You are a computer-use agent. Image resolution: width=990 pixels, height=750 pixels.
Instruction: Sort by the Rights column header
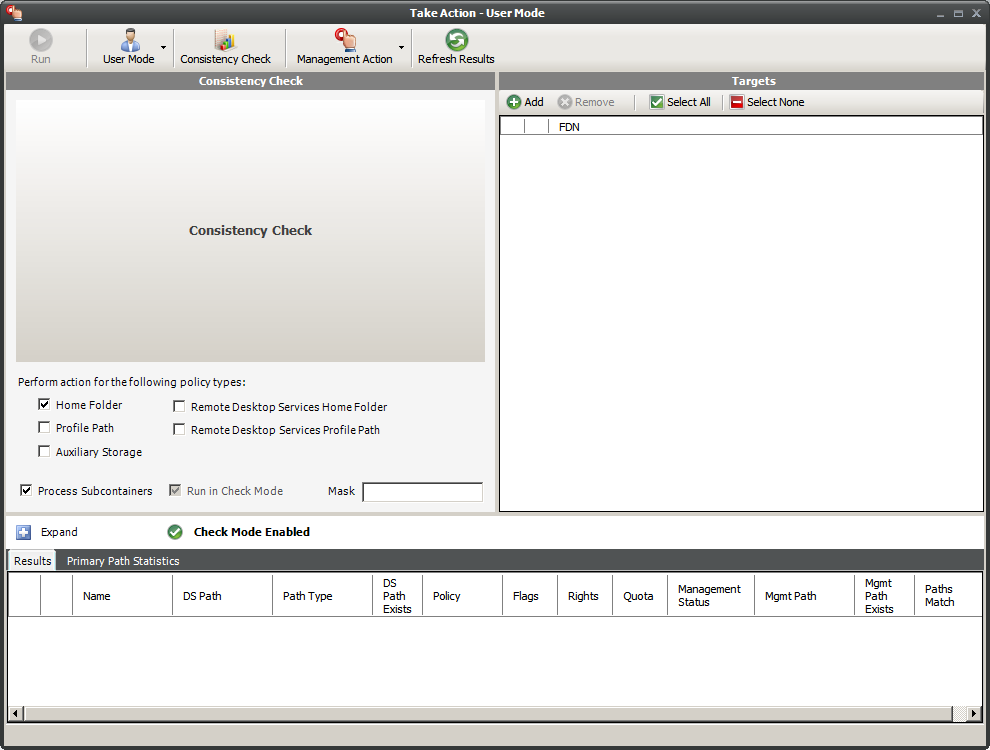585,596
